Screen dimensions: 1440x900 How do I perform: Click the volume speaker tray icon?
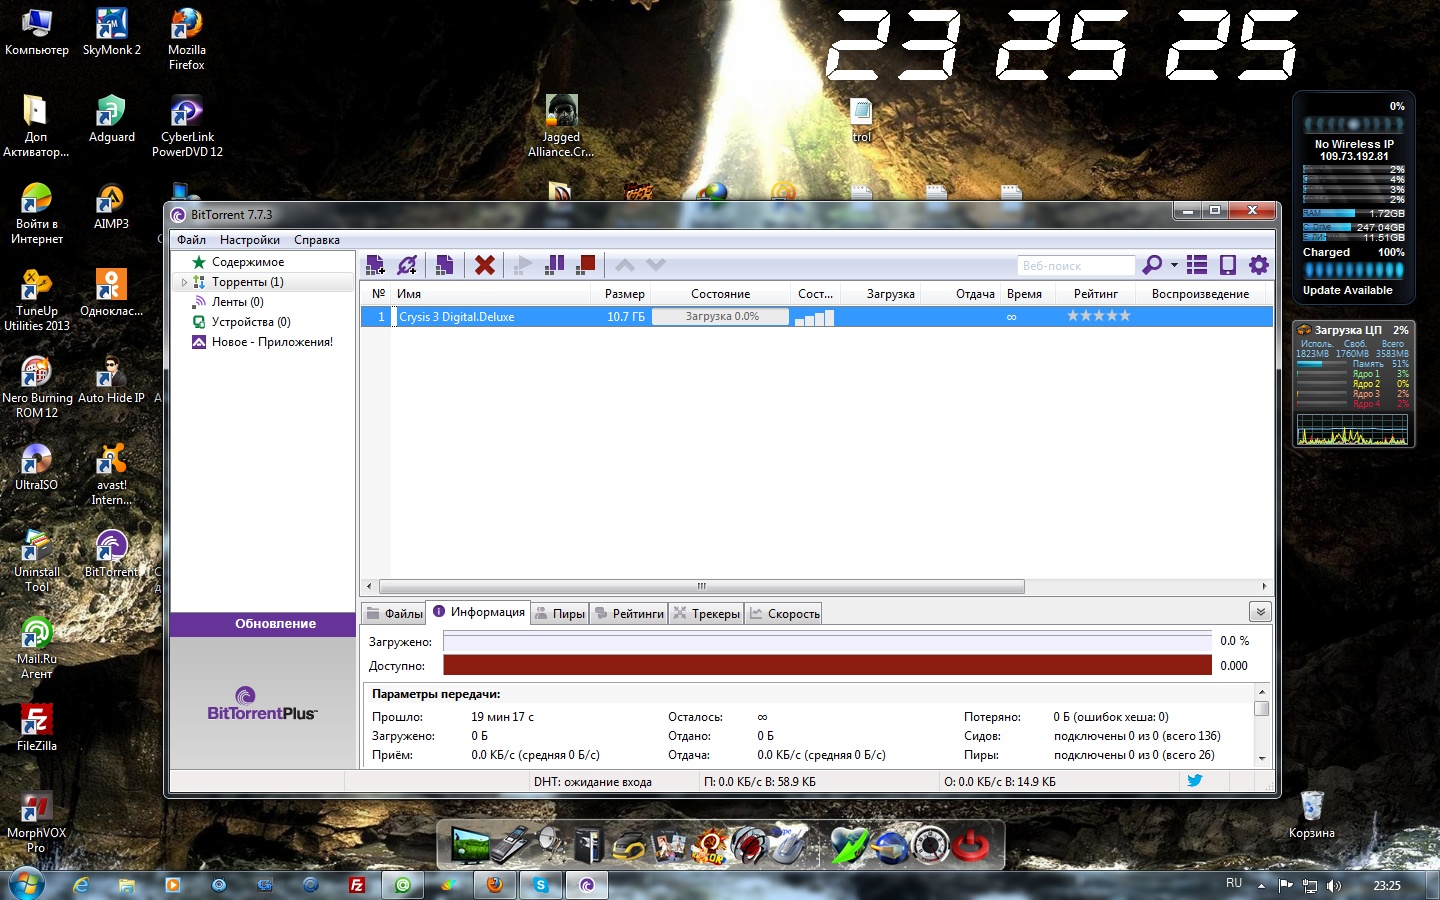[x=1333, y=886]
